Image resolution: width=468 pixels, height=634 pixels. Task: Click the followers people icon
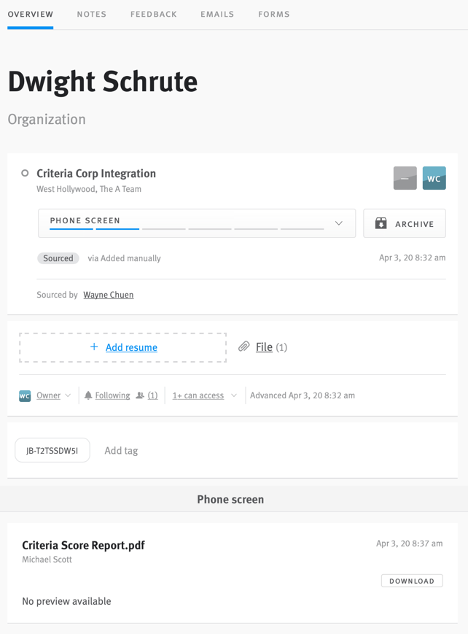(140, 395)
